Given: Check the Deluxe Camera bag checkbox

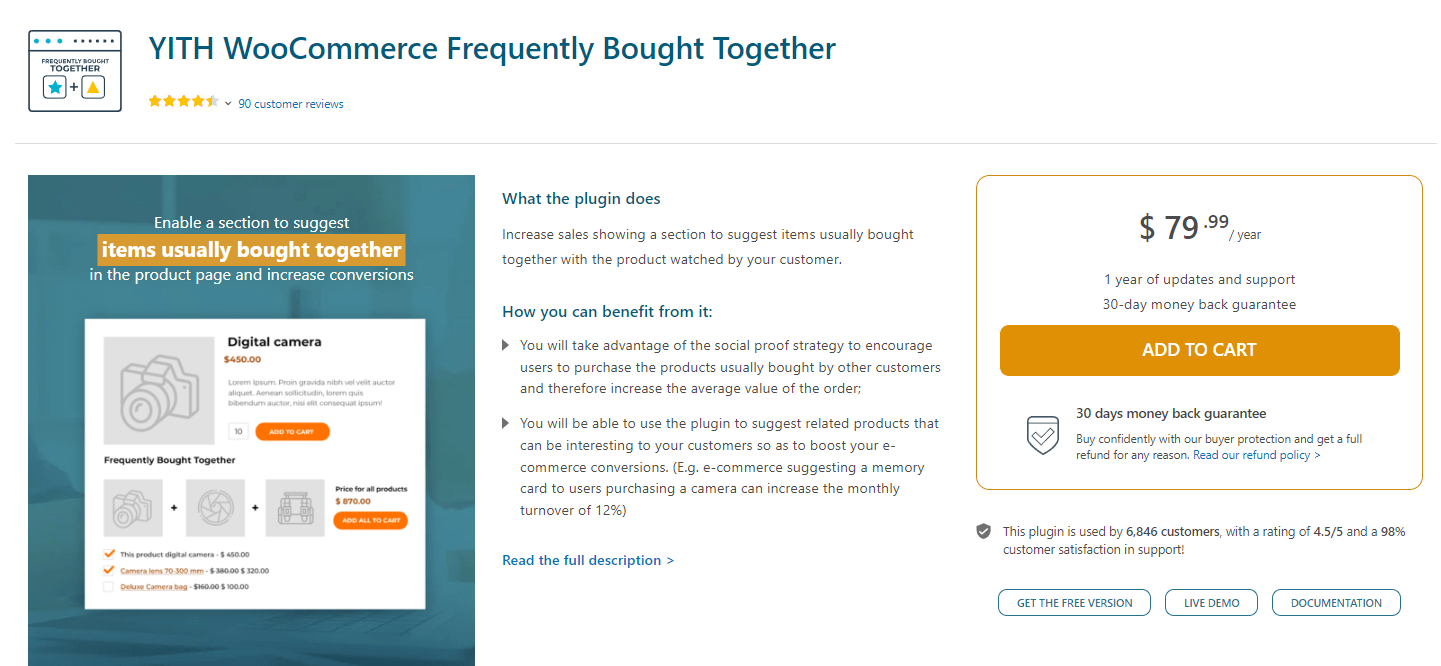Looking at the screenshot, I should (x=108, y=585).
